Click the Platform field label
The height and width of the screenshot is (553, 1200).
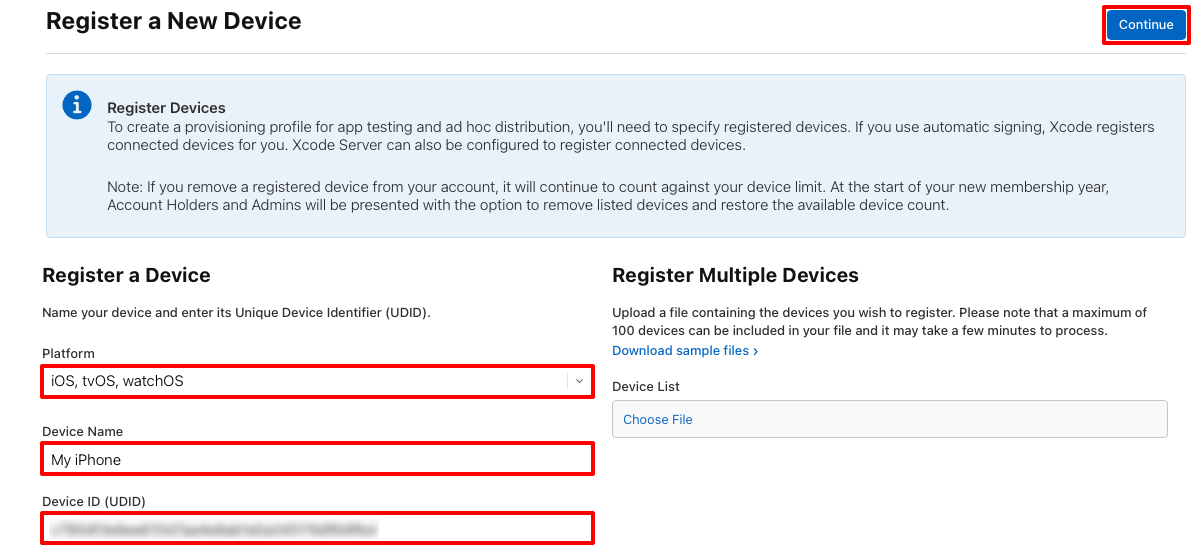coord(68,353)
